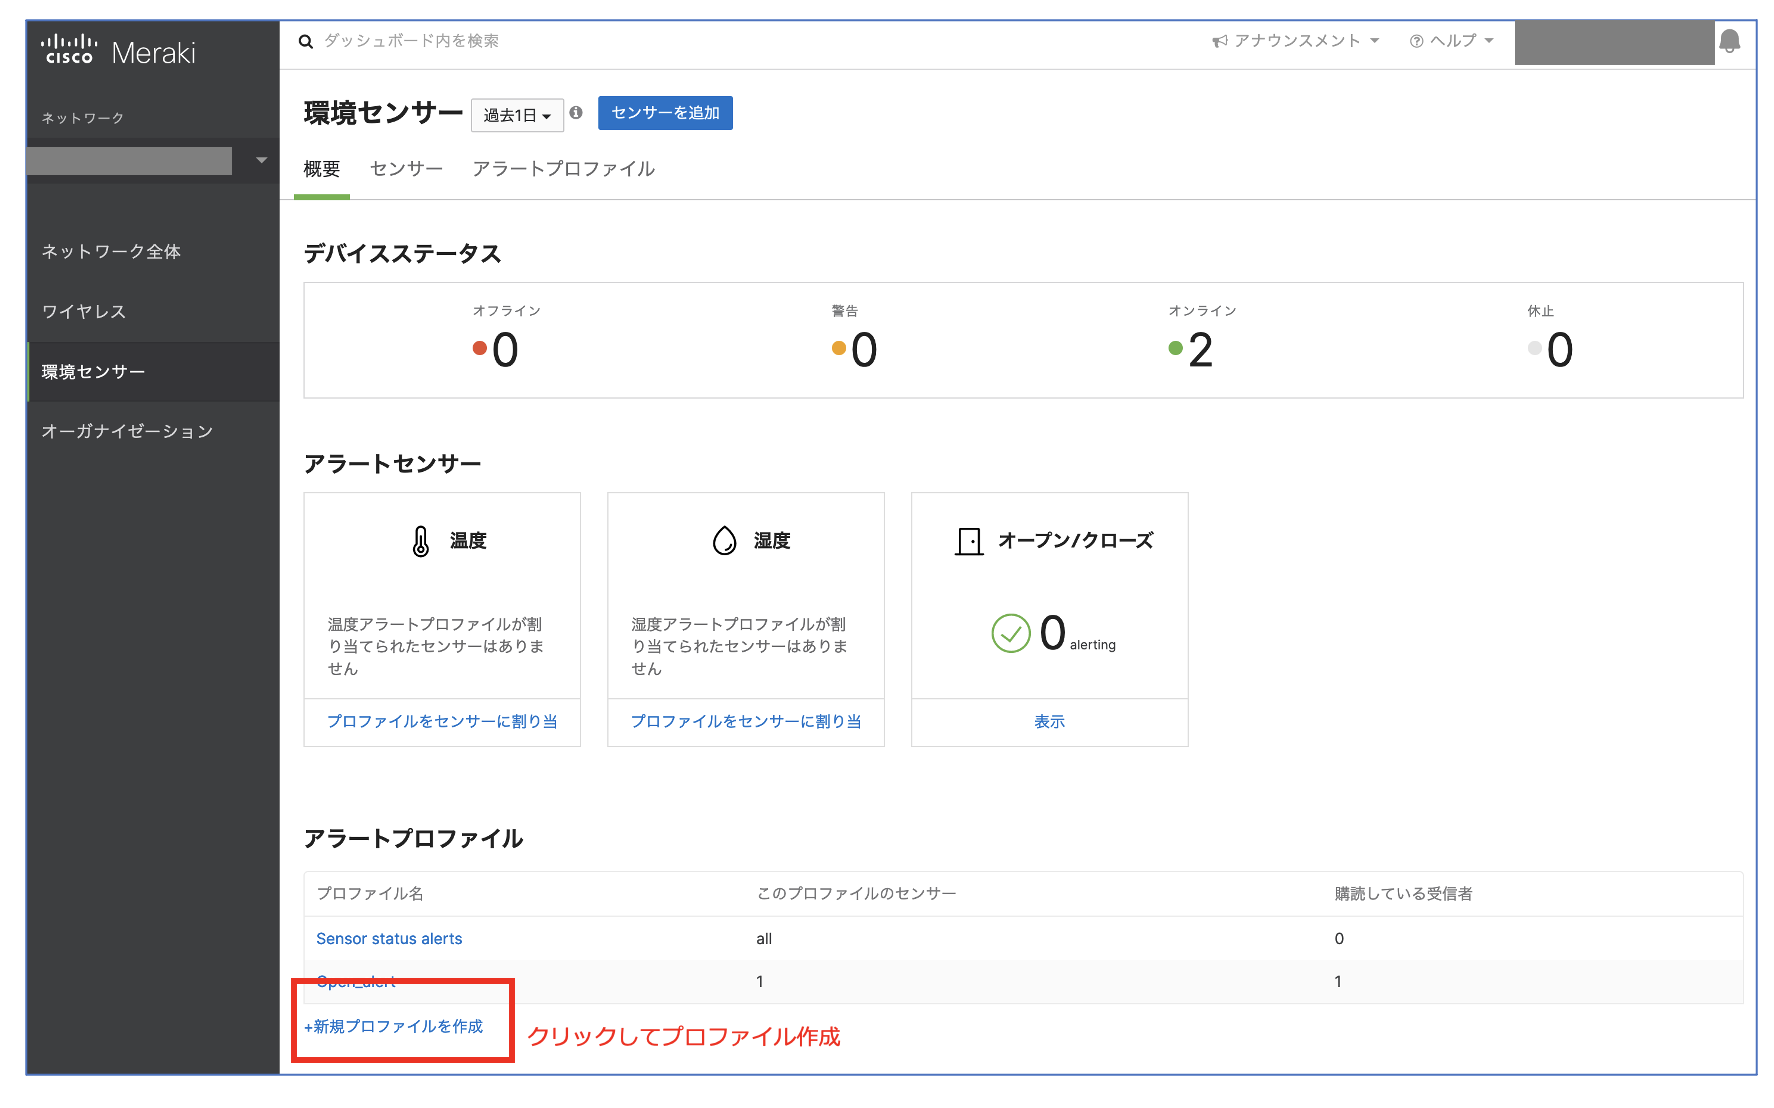The height and width of the screenshot is (1108, 1774).
Task: Open the Sensor status alerts profile
Action: point(389,938)
